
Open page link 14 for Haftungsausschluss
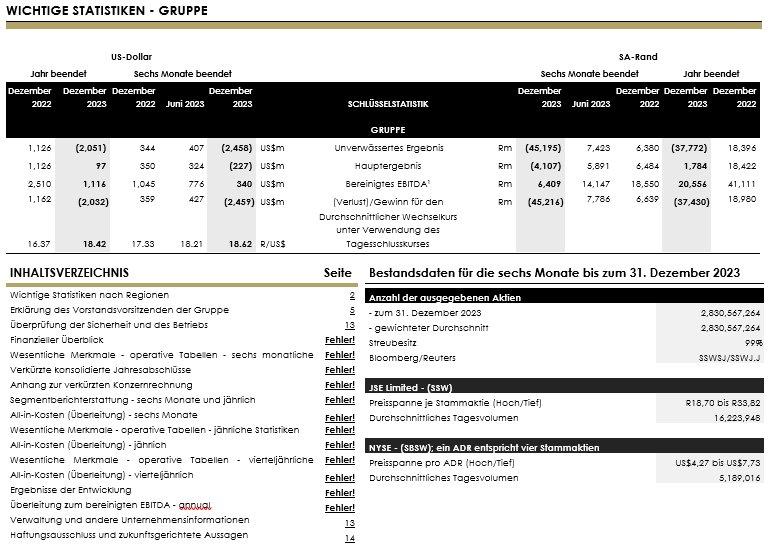[350, 538]
